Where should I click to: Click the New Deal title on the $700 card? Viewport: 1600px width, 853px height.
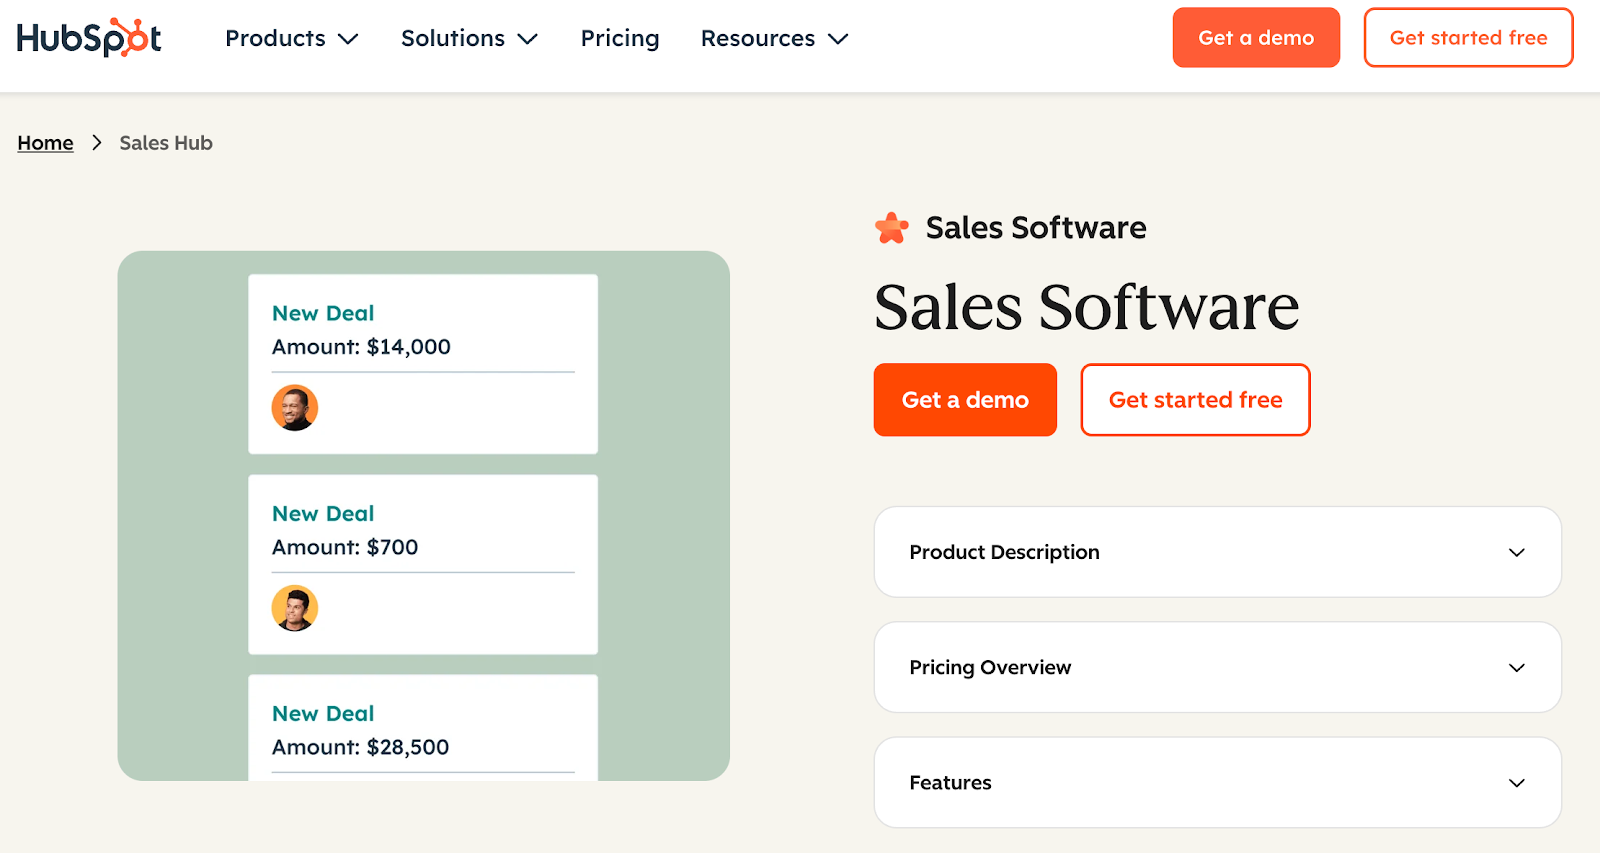[x=323, y=513]
